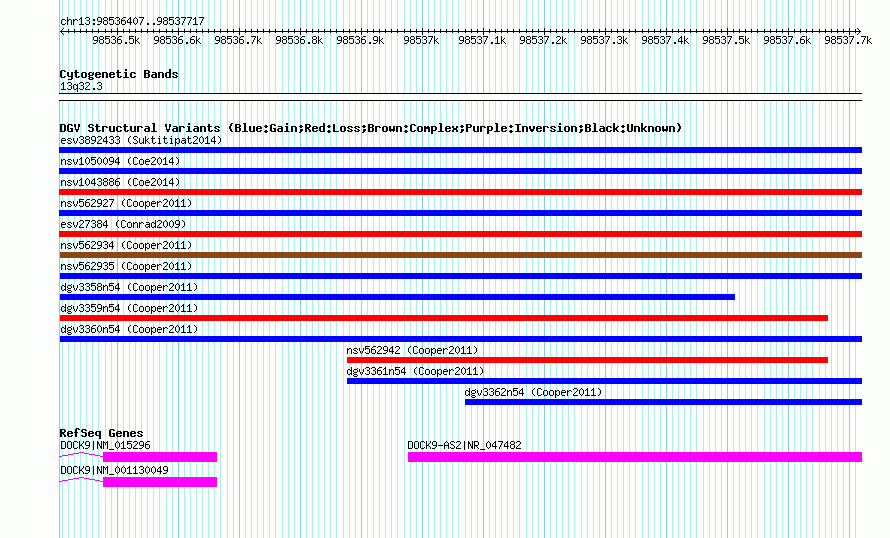The image size is (890, 538).
Task: Click the blue bar for dgv3358n54
Action: coord(397,297)
